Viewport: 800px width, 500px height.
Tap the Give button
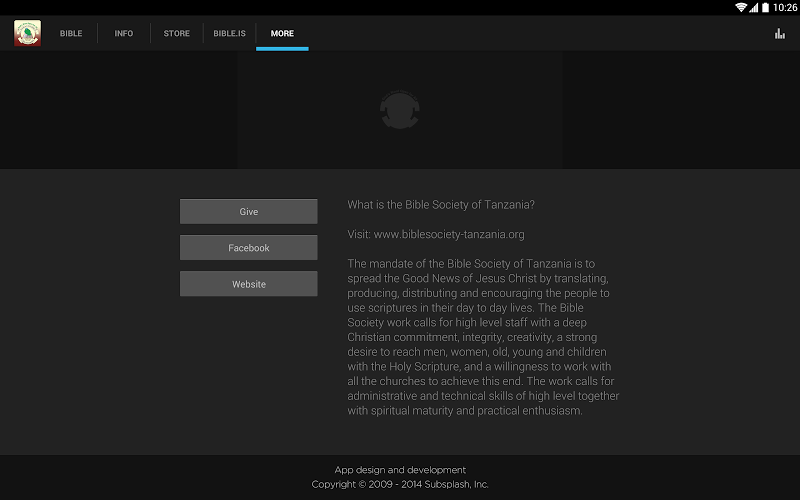pos(248,211)
